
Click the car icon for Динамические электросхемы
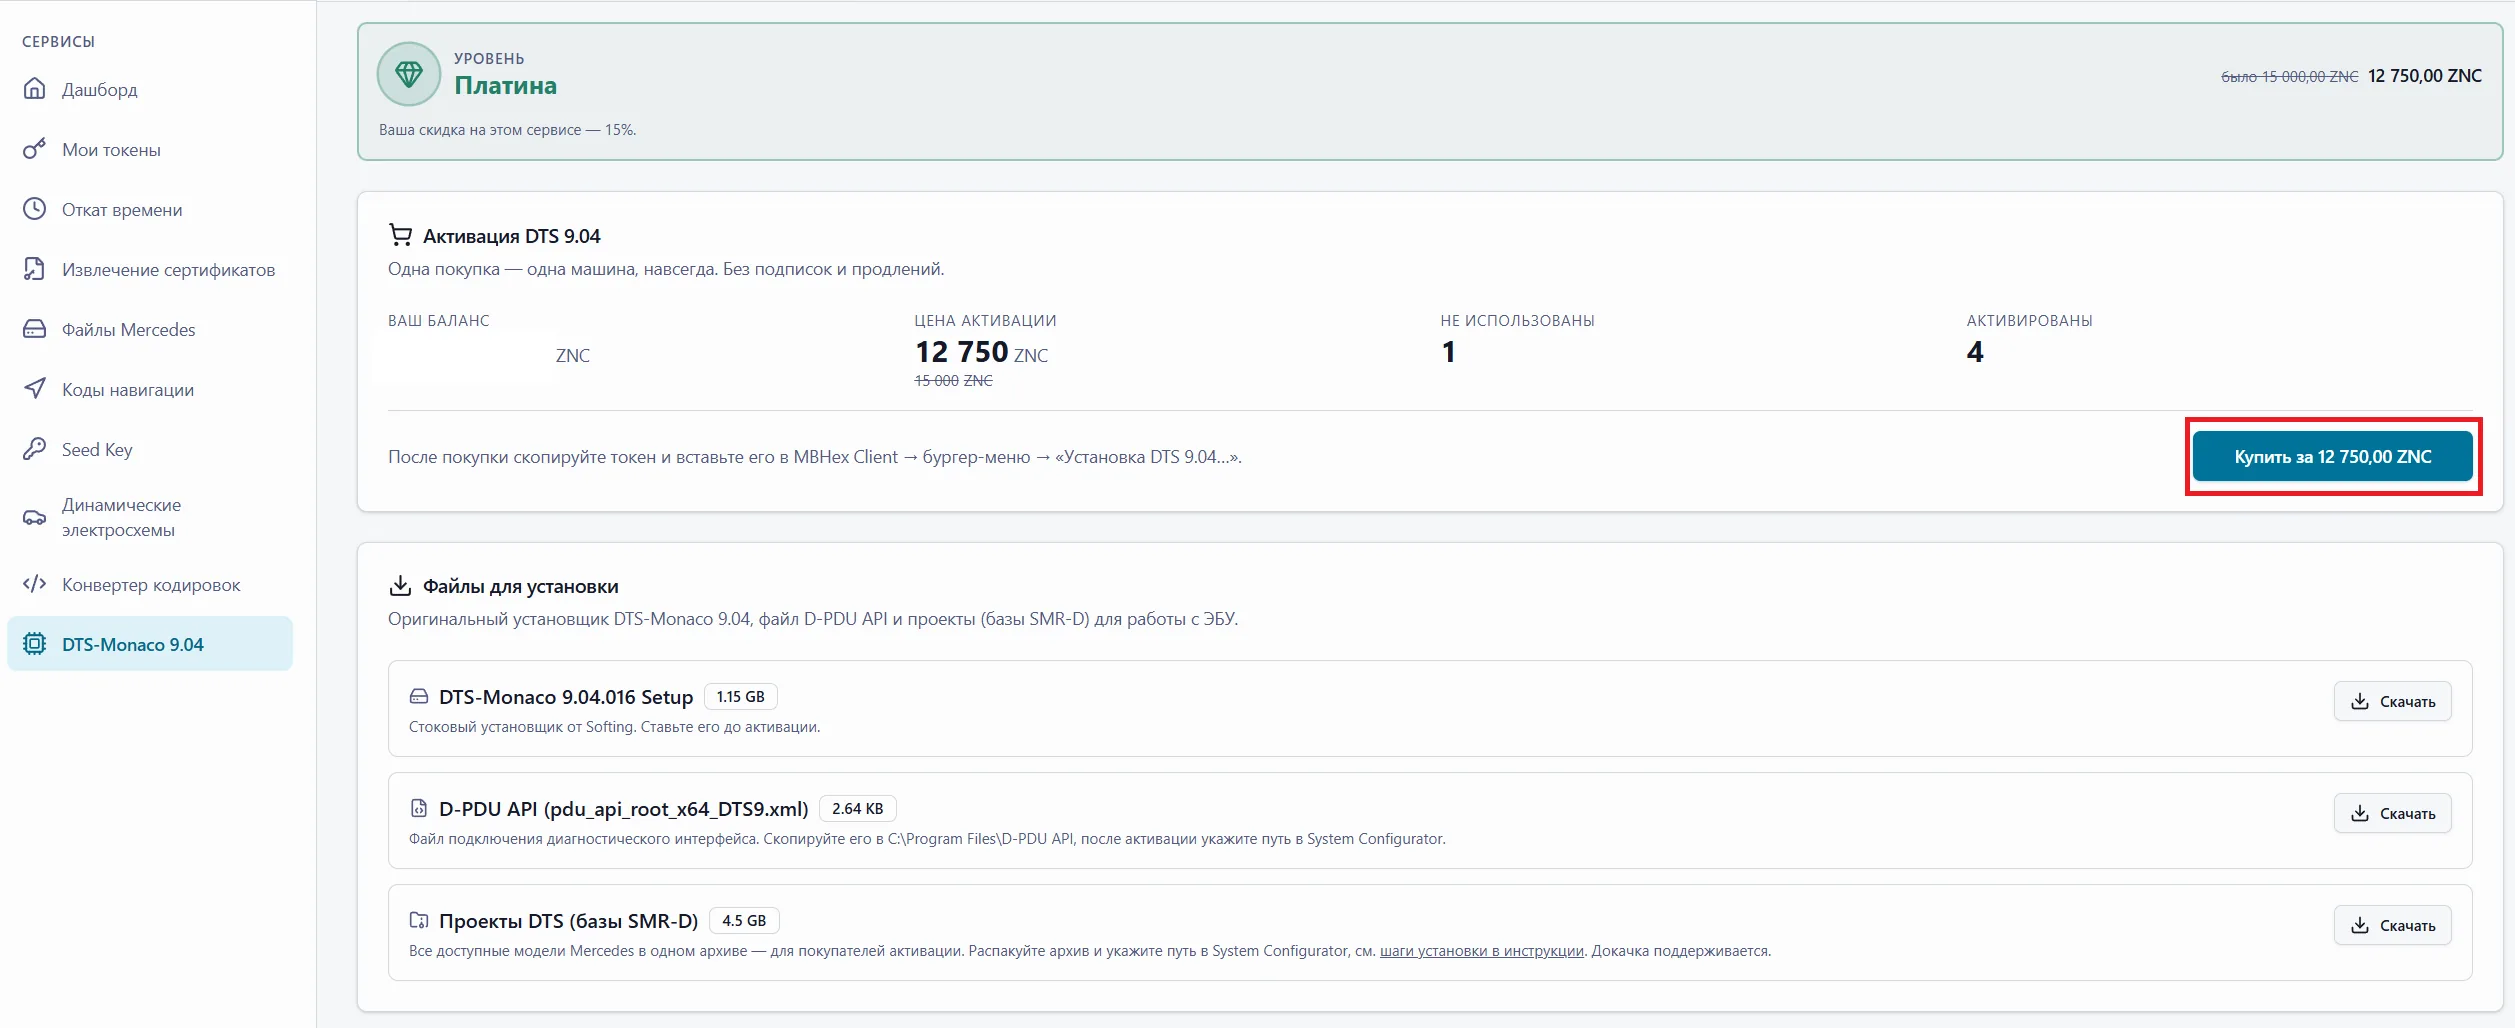tap(34, 517)
